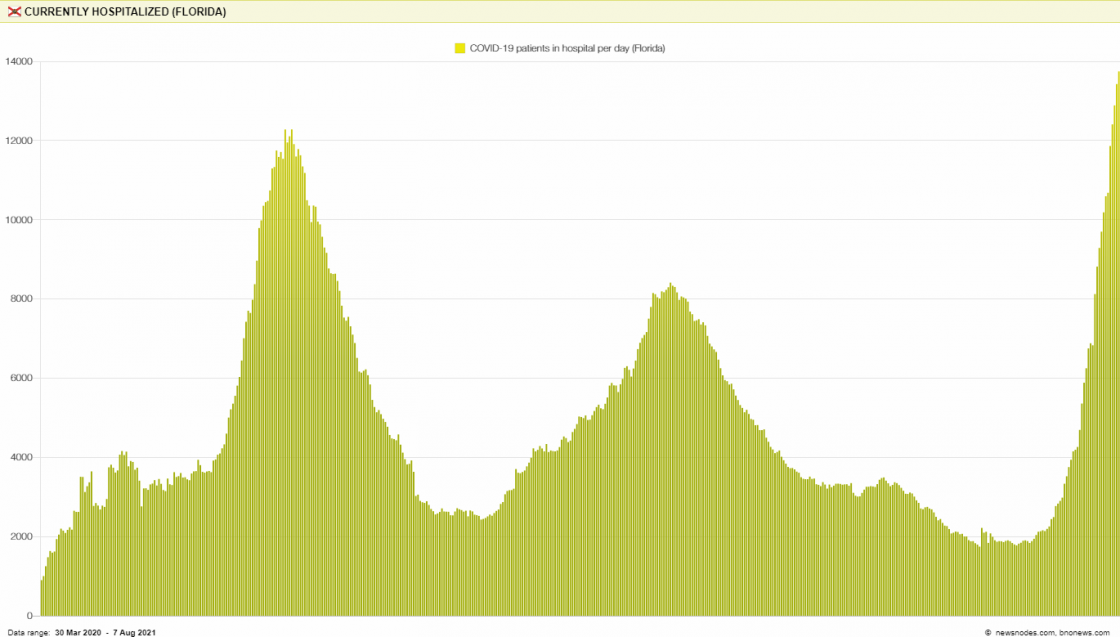Open the newsnodes.com, bnonews.com credit
1120x637 pixels.
pyautogui.click(x=1052, y=632)
